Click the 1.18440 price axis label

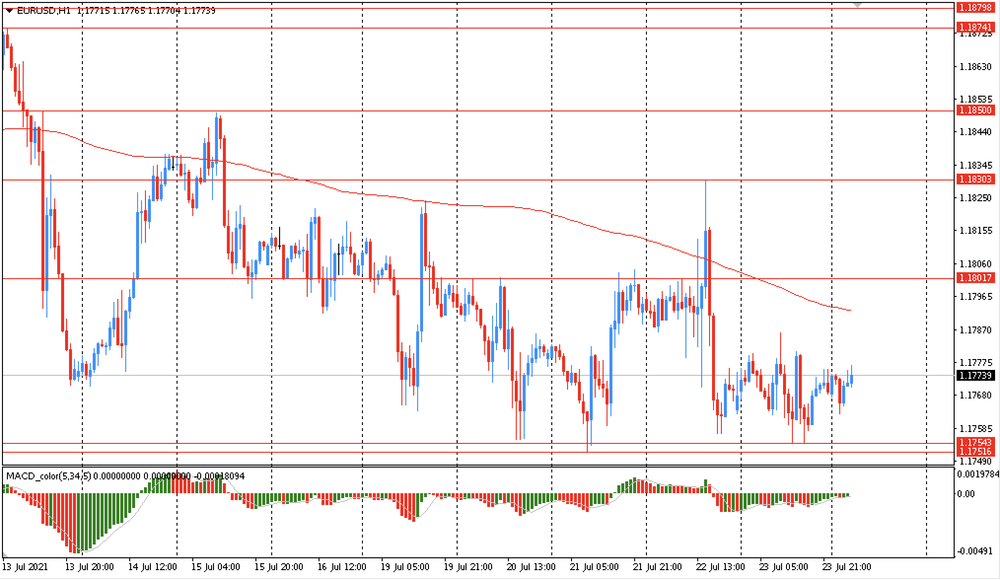[976, 132]
